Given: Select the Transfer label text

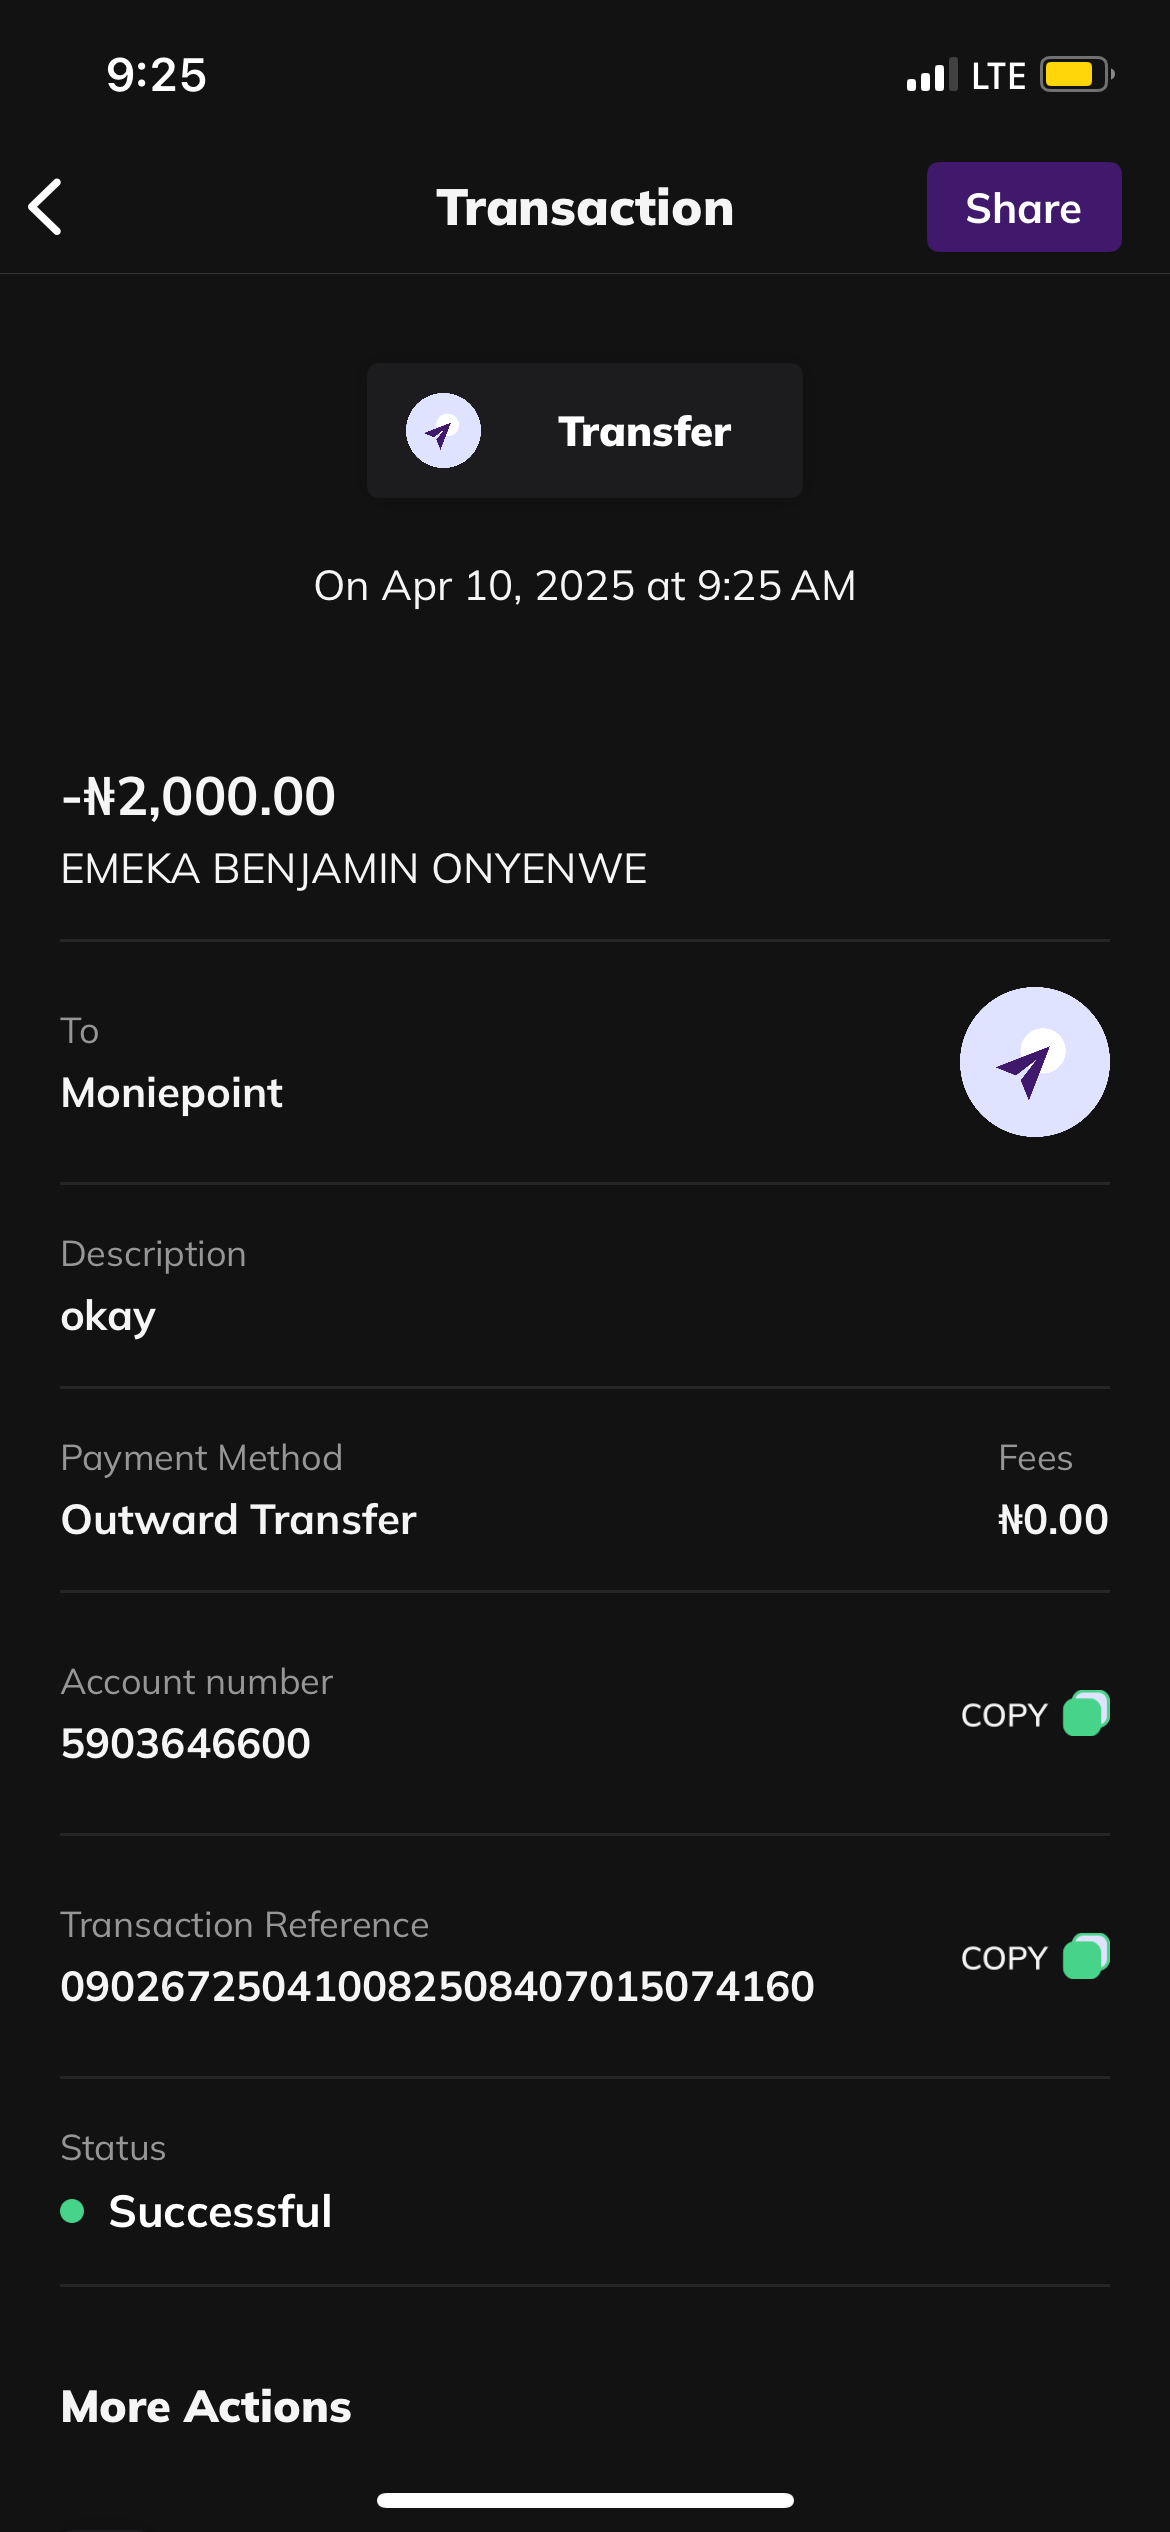Looking at the screenshot, I should click(x=644, y=432).
